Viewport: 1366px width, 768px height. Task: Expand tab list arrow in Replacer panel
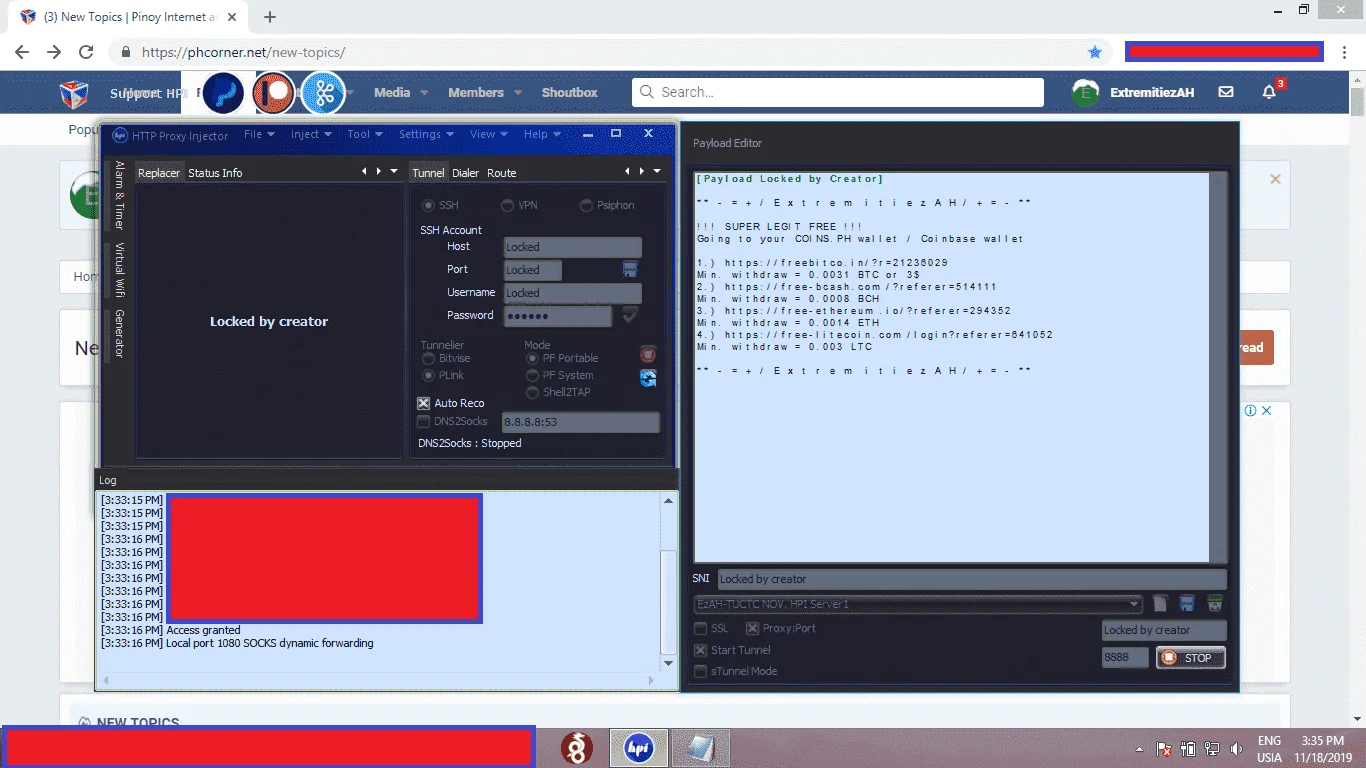point(393,171)
